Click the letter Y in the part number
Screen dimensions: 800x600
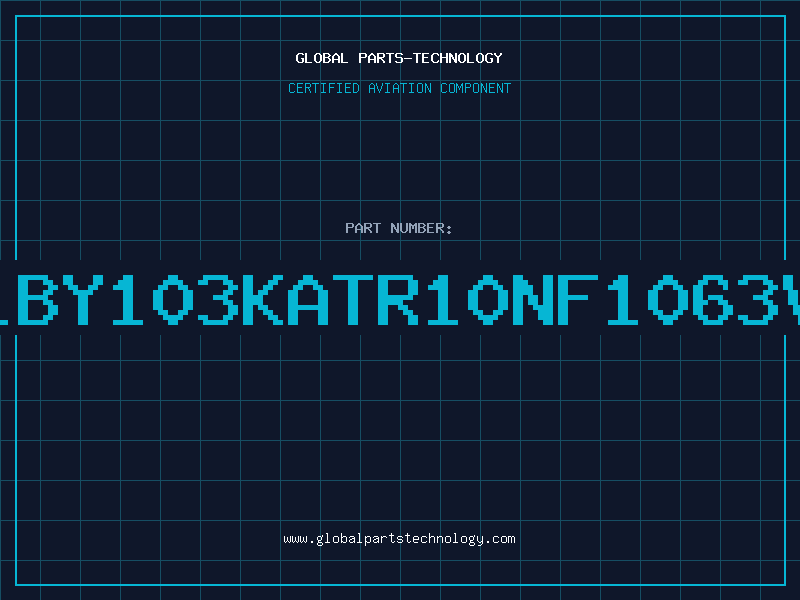pyautogui.click(x=83, y=299)
